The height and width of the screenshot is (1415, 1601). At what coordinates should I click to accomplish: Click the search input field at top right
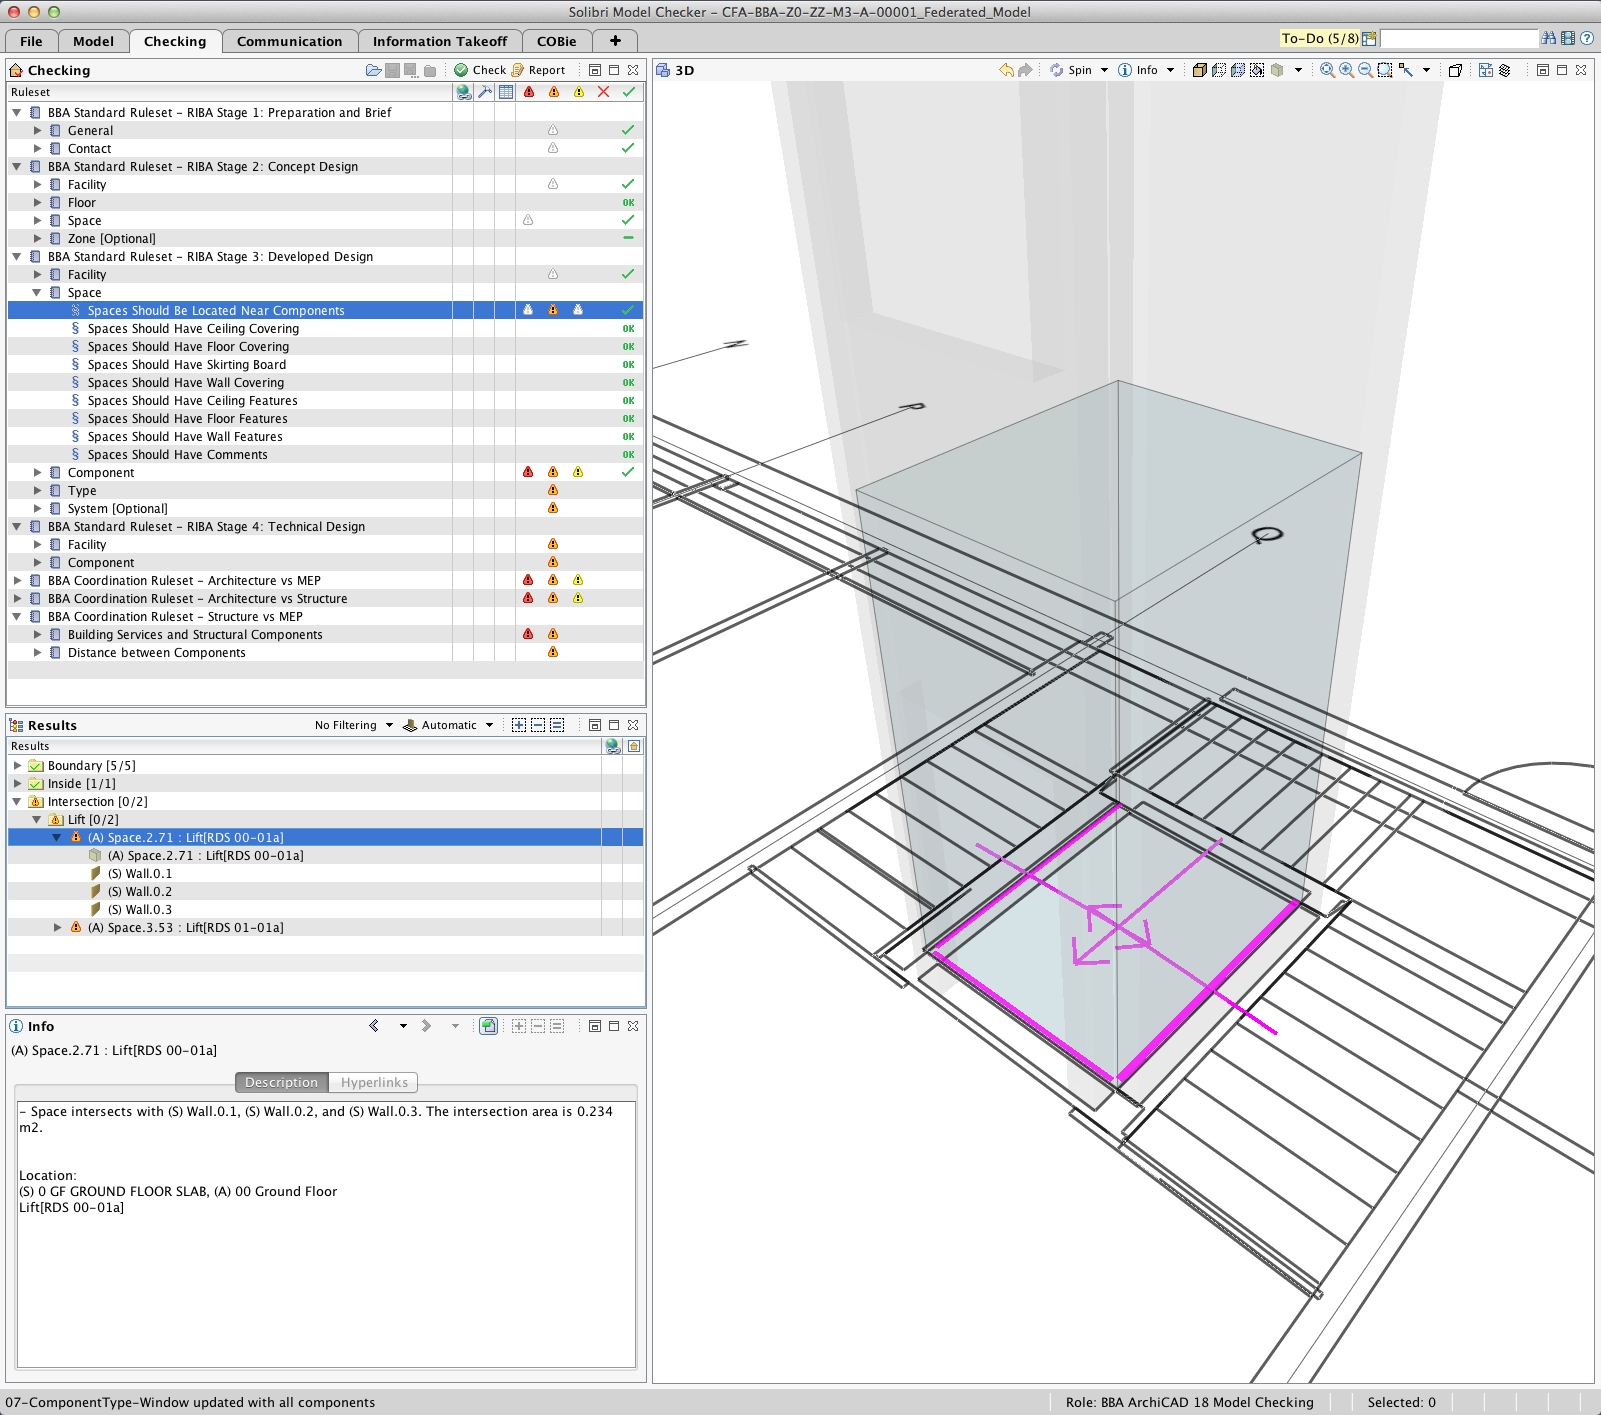(x=1459, y=39)
